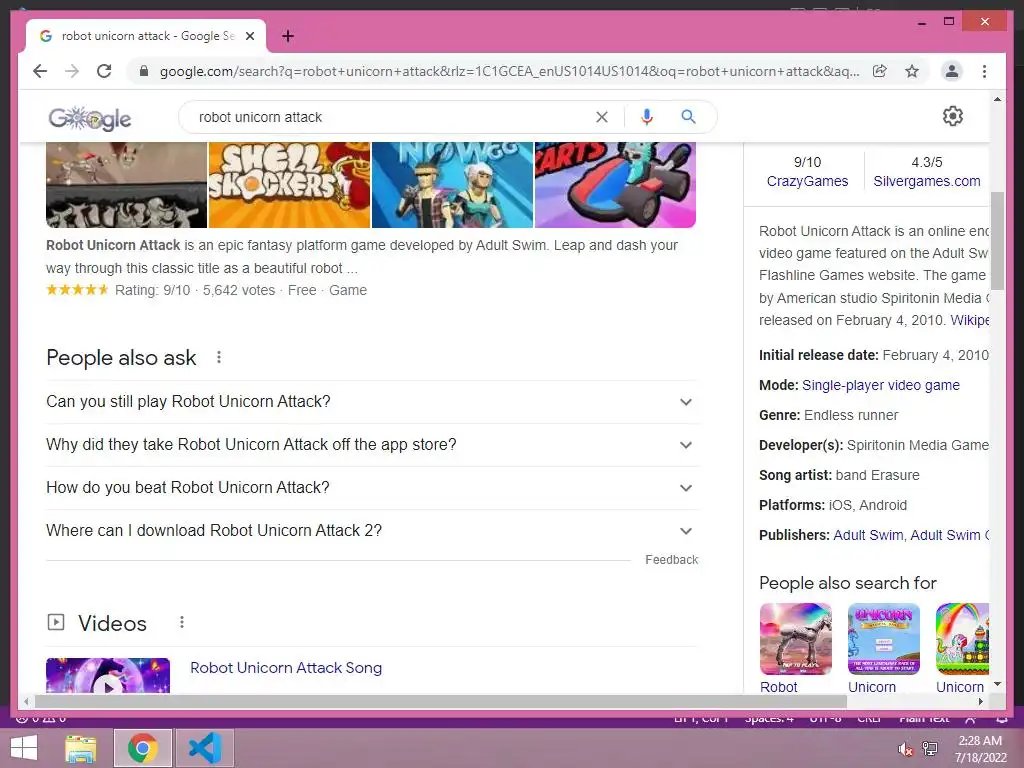Open a new browser tab

(288, 36)
